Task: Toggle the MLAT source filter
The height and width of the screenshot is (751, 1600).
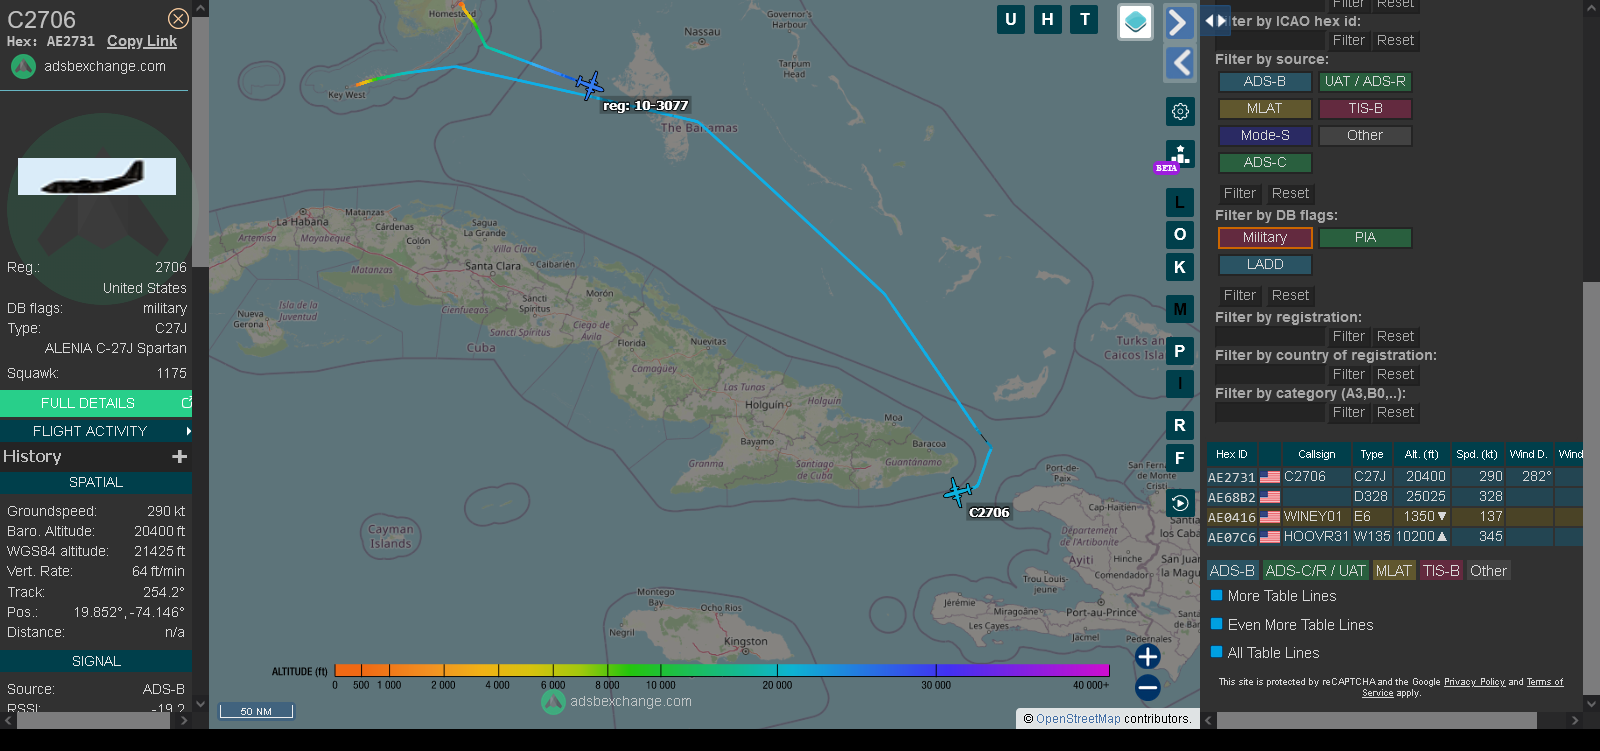Action: point(1265,109)
